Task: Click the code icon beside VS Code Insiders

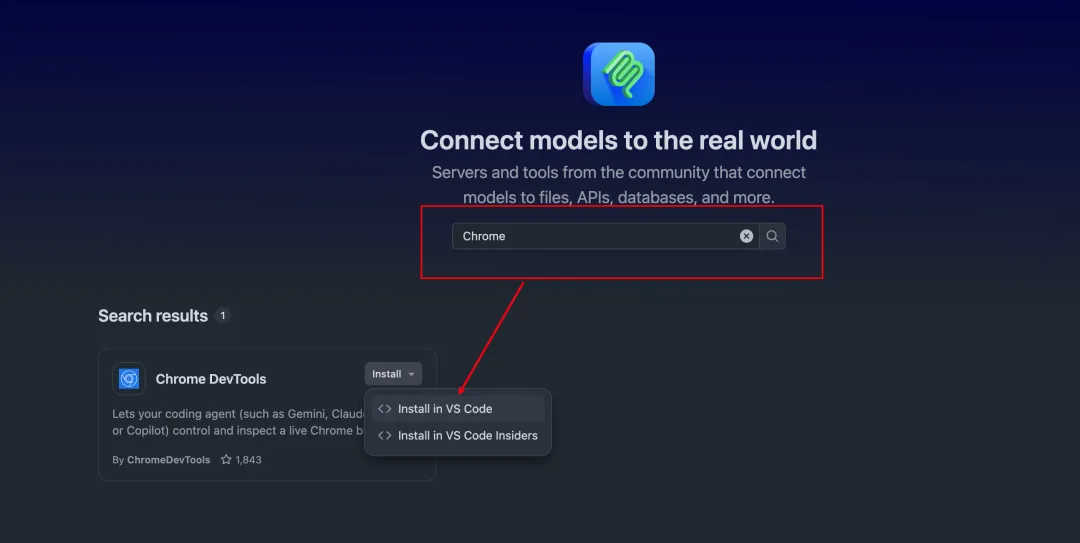Action: tap(384, 436)
